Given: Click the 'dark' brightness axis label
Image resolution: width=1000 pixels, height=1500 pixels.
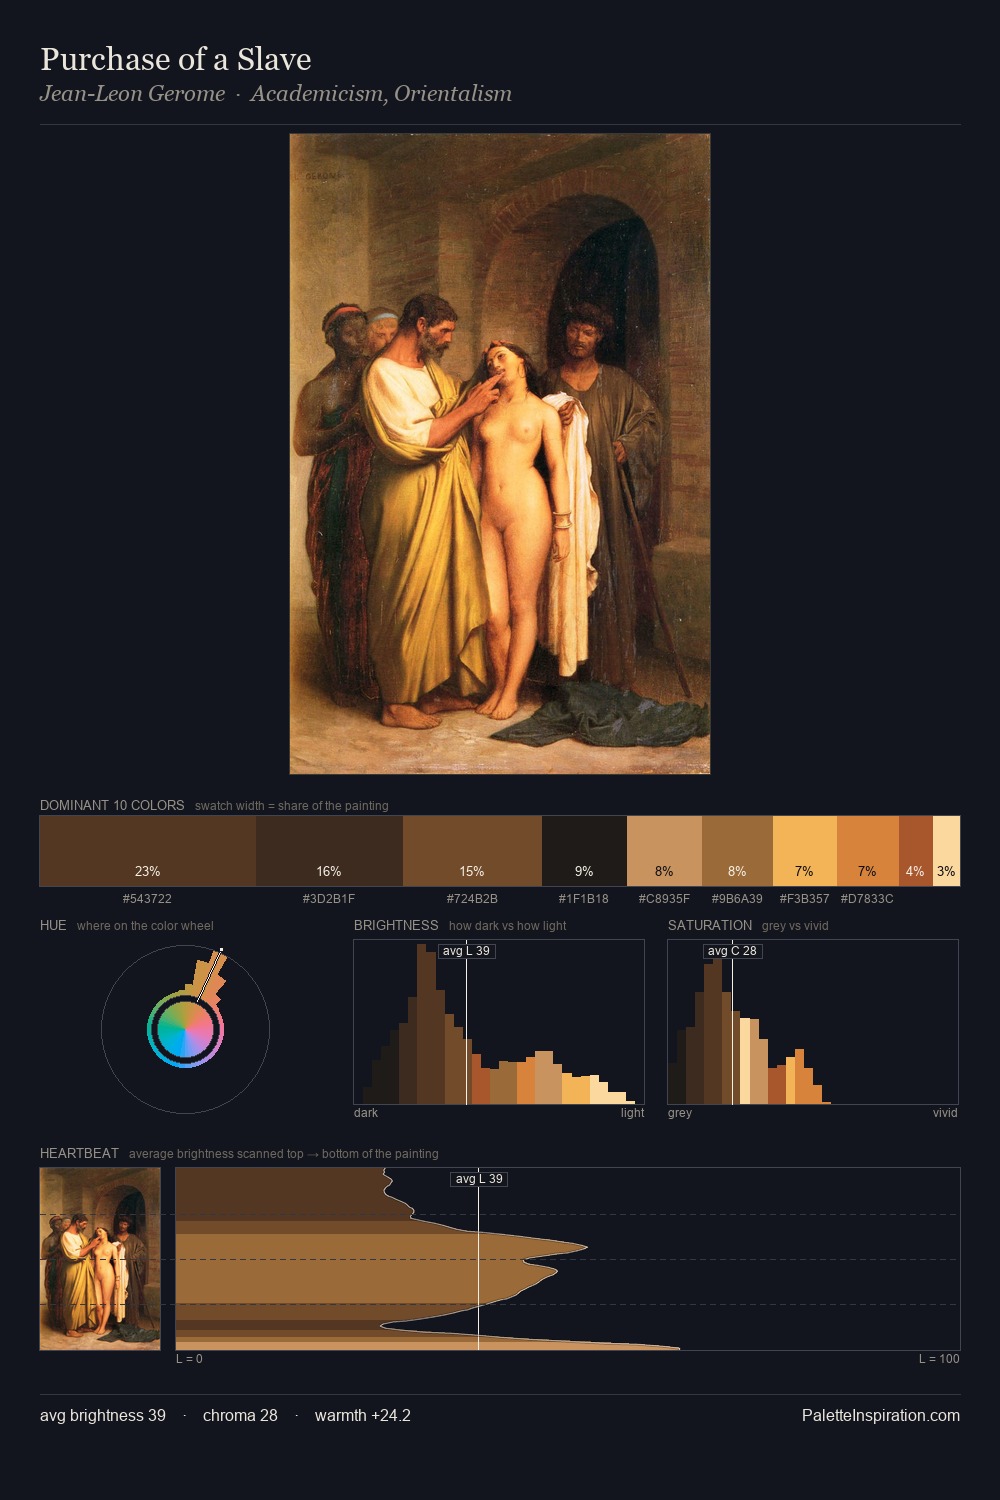Looking at the screenshot, I should tap(366, 1113).
